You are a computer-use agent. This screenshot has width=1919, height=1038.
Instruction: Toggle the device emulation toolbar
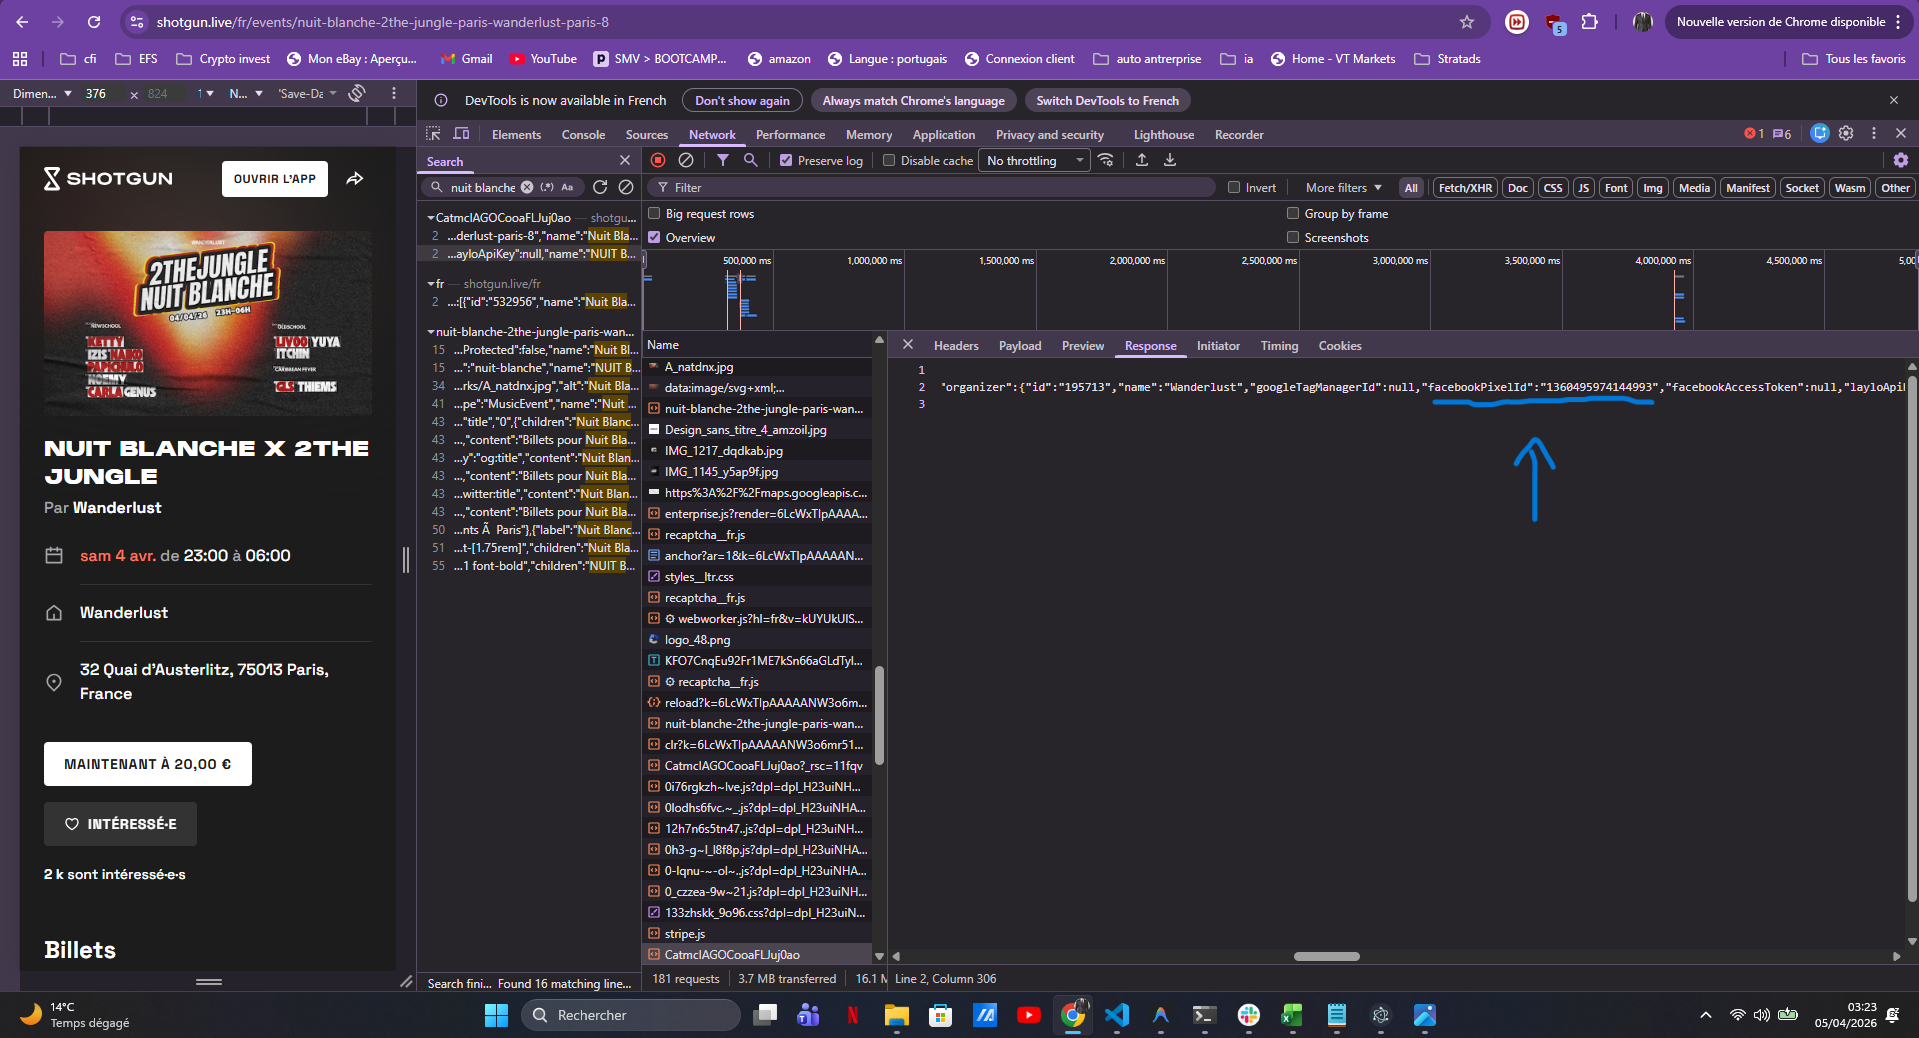[x=461, y=134]
